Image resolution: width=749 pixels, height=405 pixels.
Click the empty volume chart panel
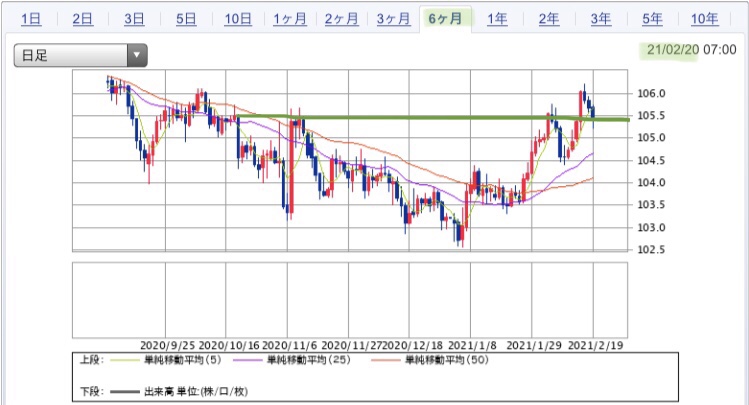(350, 300)
